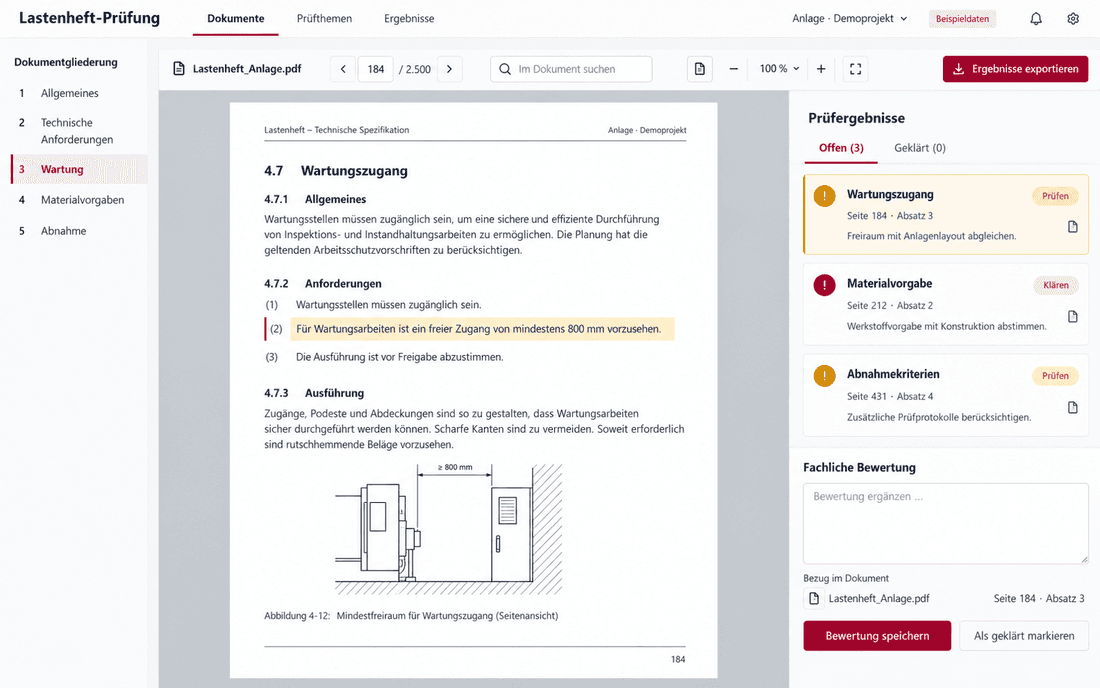
Task: Select the Geklärt (0) tab
Action: 920,148
